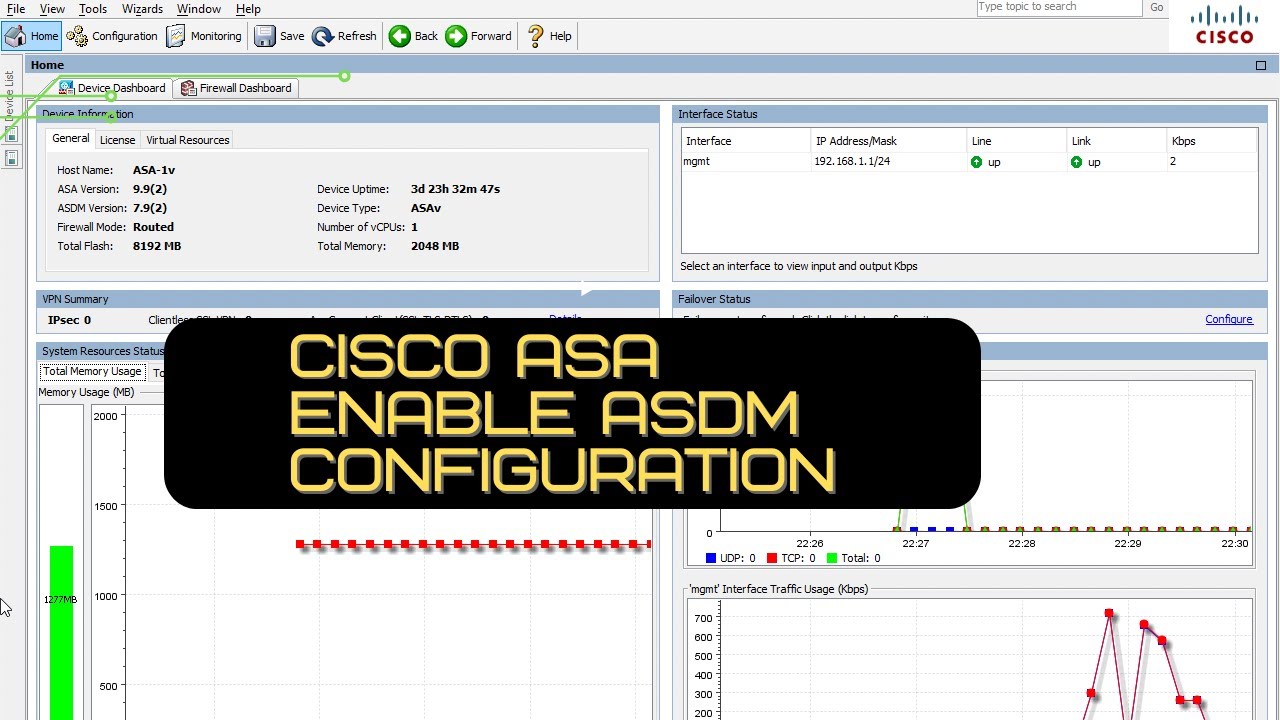Screen dimensions: 1280x720
Task: Switch to the Virtual Resources tab
Action: (188, 140)
